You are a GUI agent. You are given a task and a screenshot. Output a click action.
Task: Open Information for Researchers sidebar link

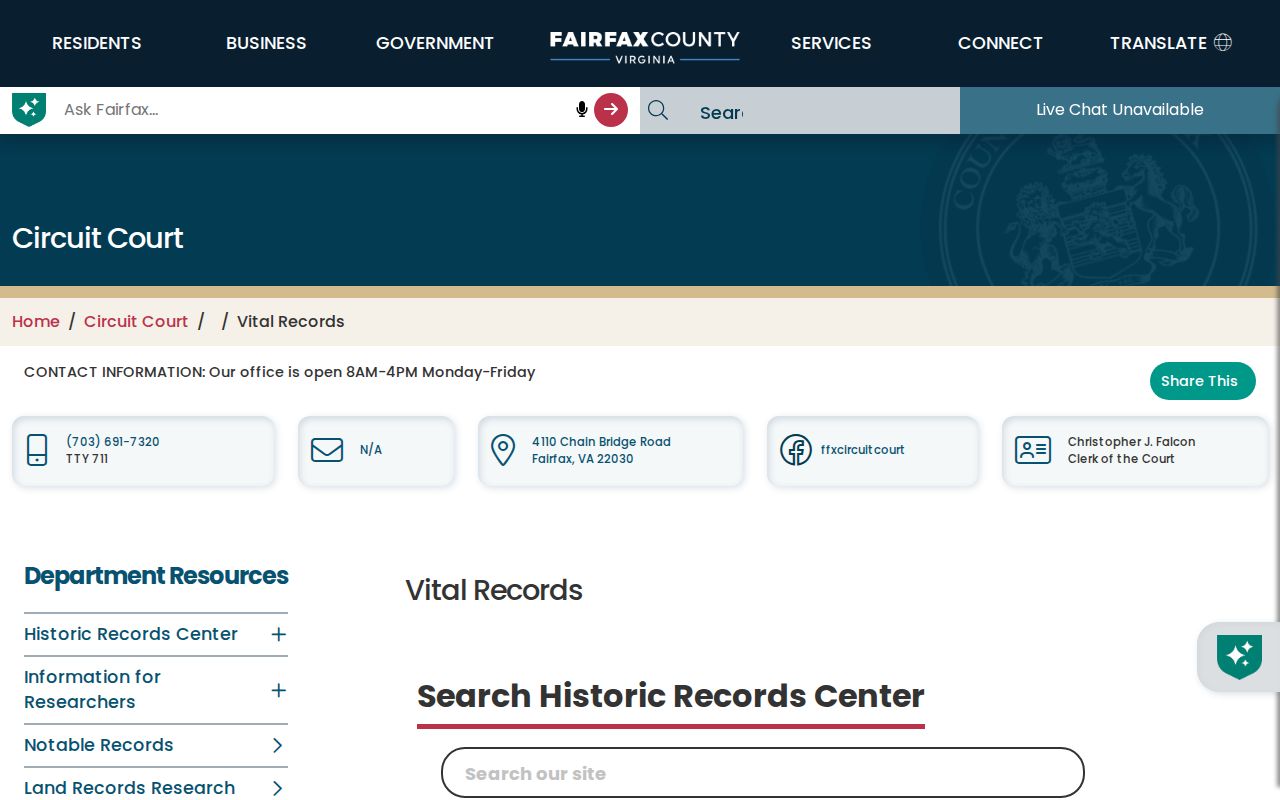[x=92, y=689]
